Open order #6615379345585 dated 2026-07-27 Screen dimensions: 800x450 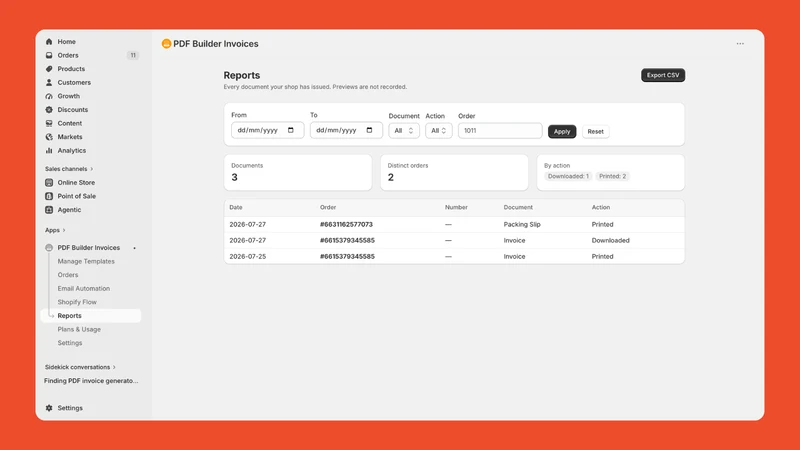(x=347, y=240)
